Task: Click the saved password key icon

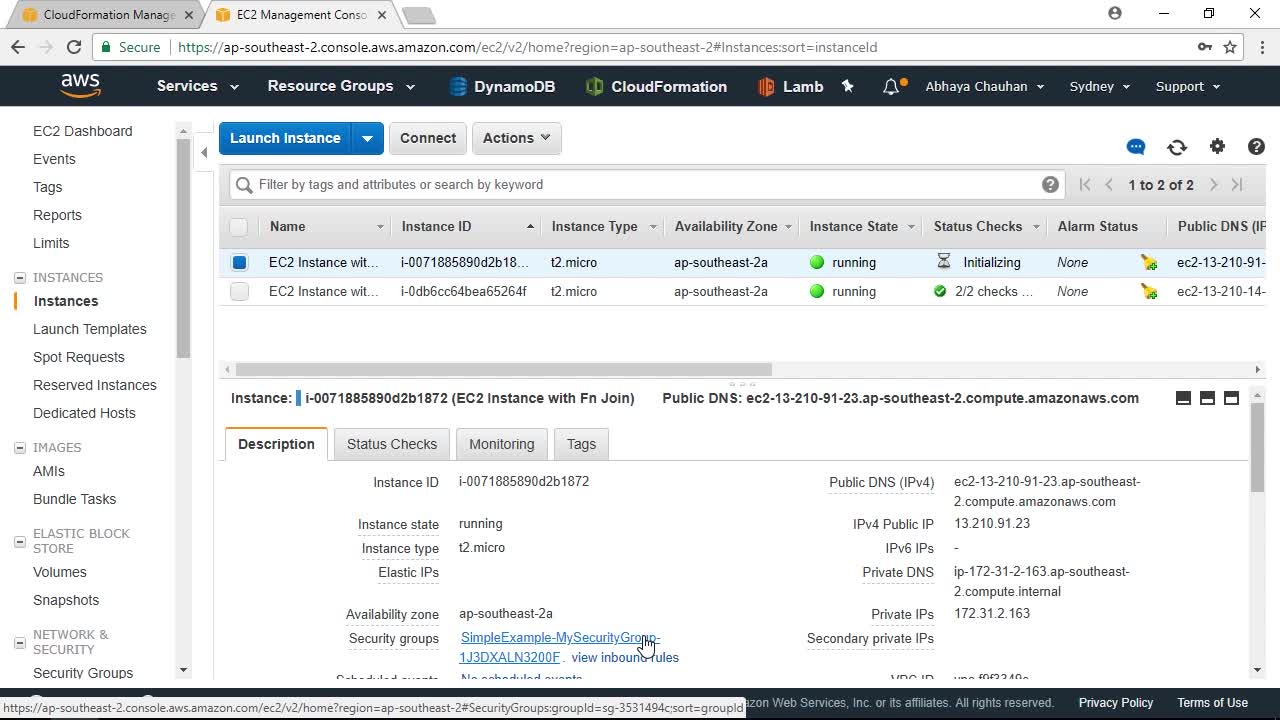Action: point(1205,47)
